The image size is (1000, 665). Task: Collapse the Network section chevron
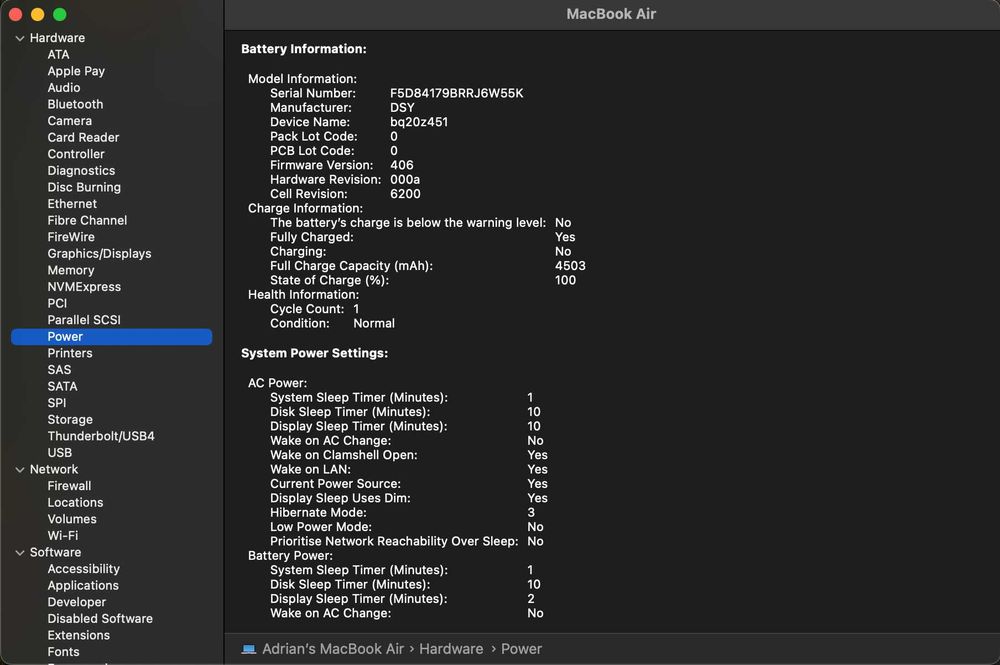20,470
